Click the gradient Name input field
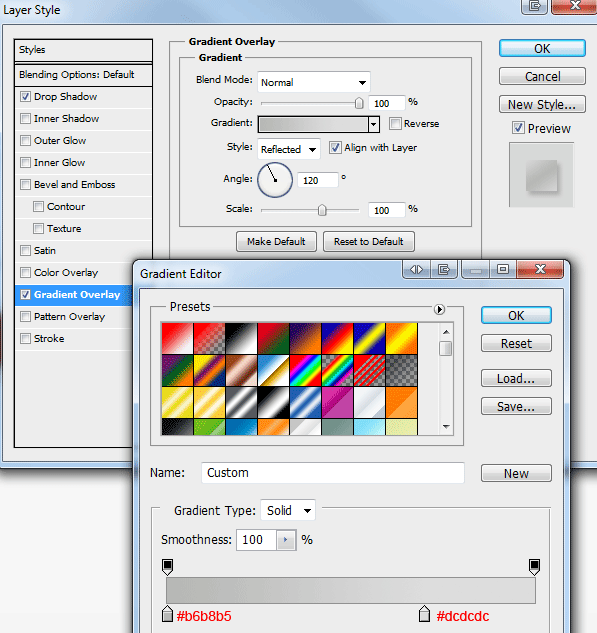 click(x=333, y=473)
